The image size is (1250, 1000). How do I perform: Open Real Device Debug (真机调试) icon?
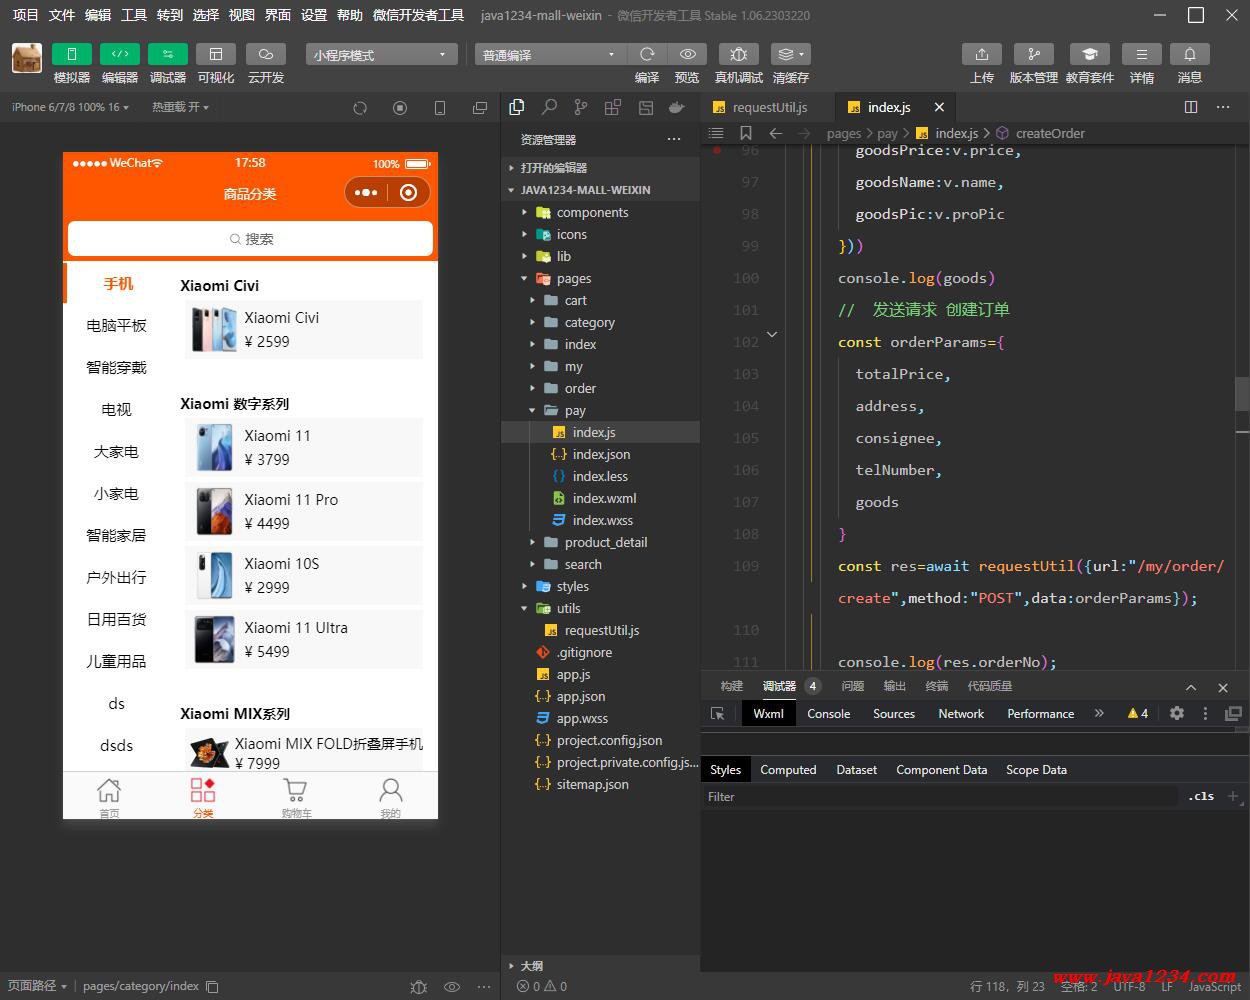[738, 54]
